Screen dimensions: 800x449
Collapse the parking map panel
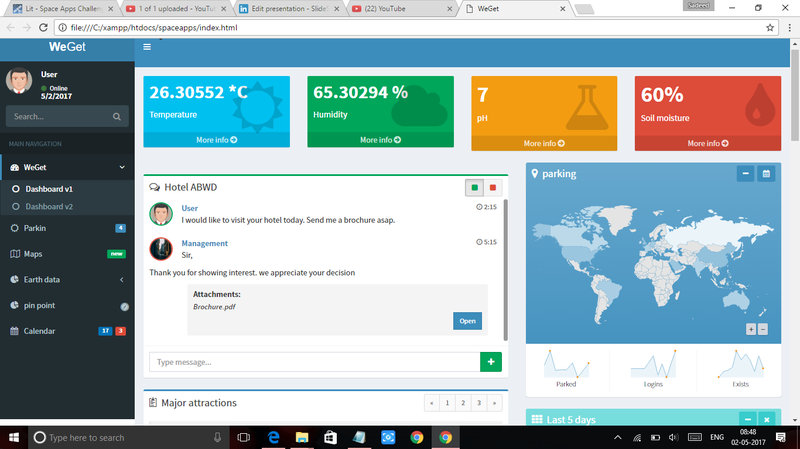click(746, 174)
